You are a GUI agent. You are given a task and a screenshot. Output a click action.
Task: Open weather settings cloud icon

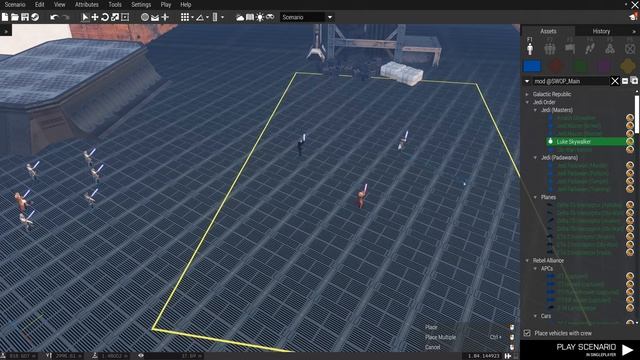(240, 17)
